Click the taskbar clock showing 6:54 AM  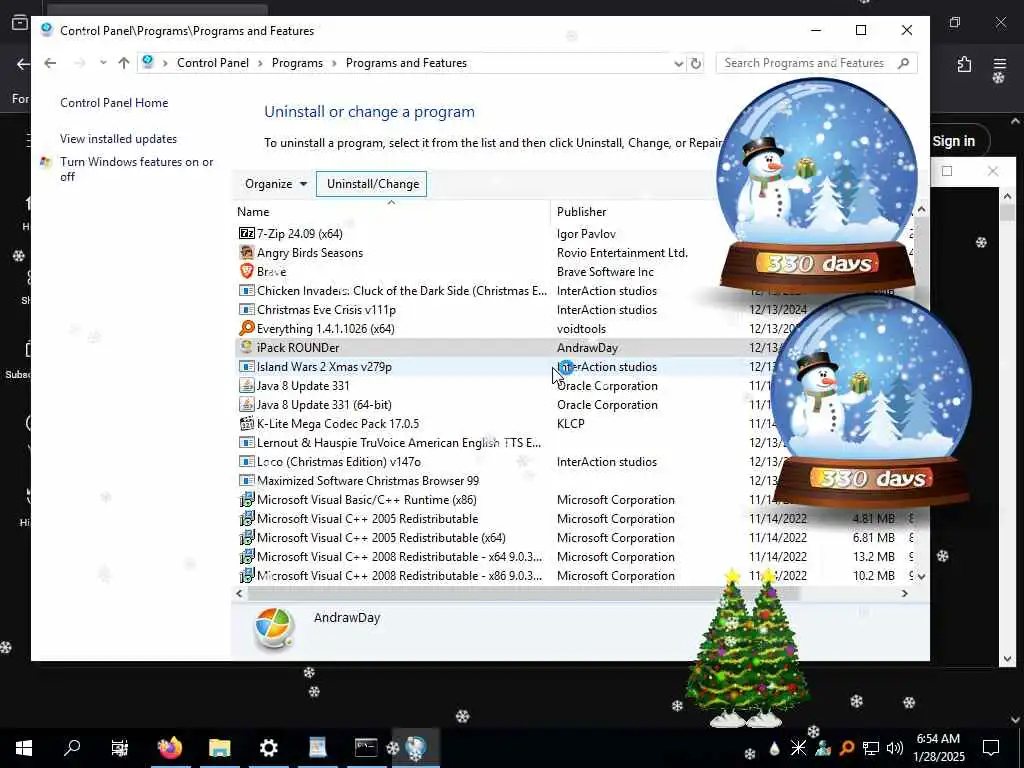[x=938, y=748]
